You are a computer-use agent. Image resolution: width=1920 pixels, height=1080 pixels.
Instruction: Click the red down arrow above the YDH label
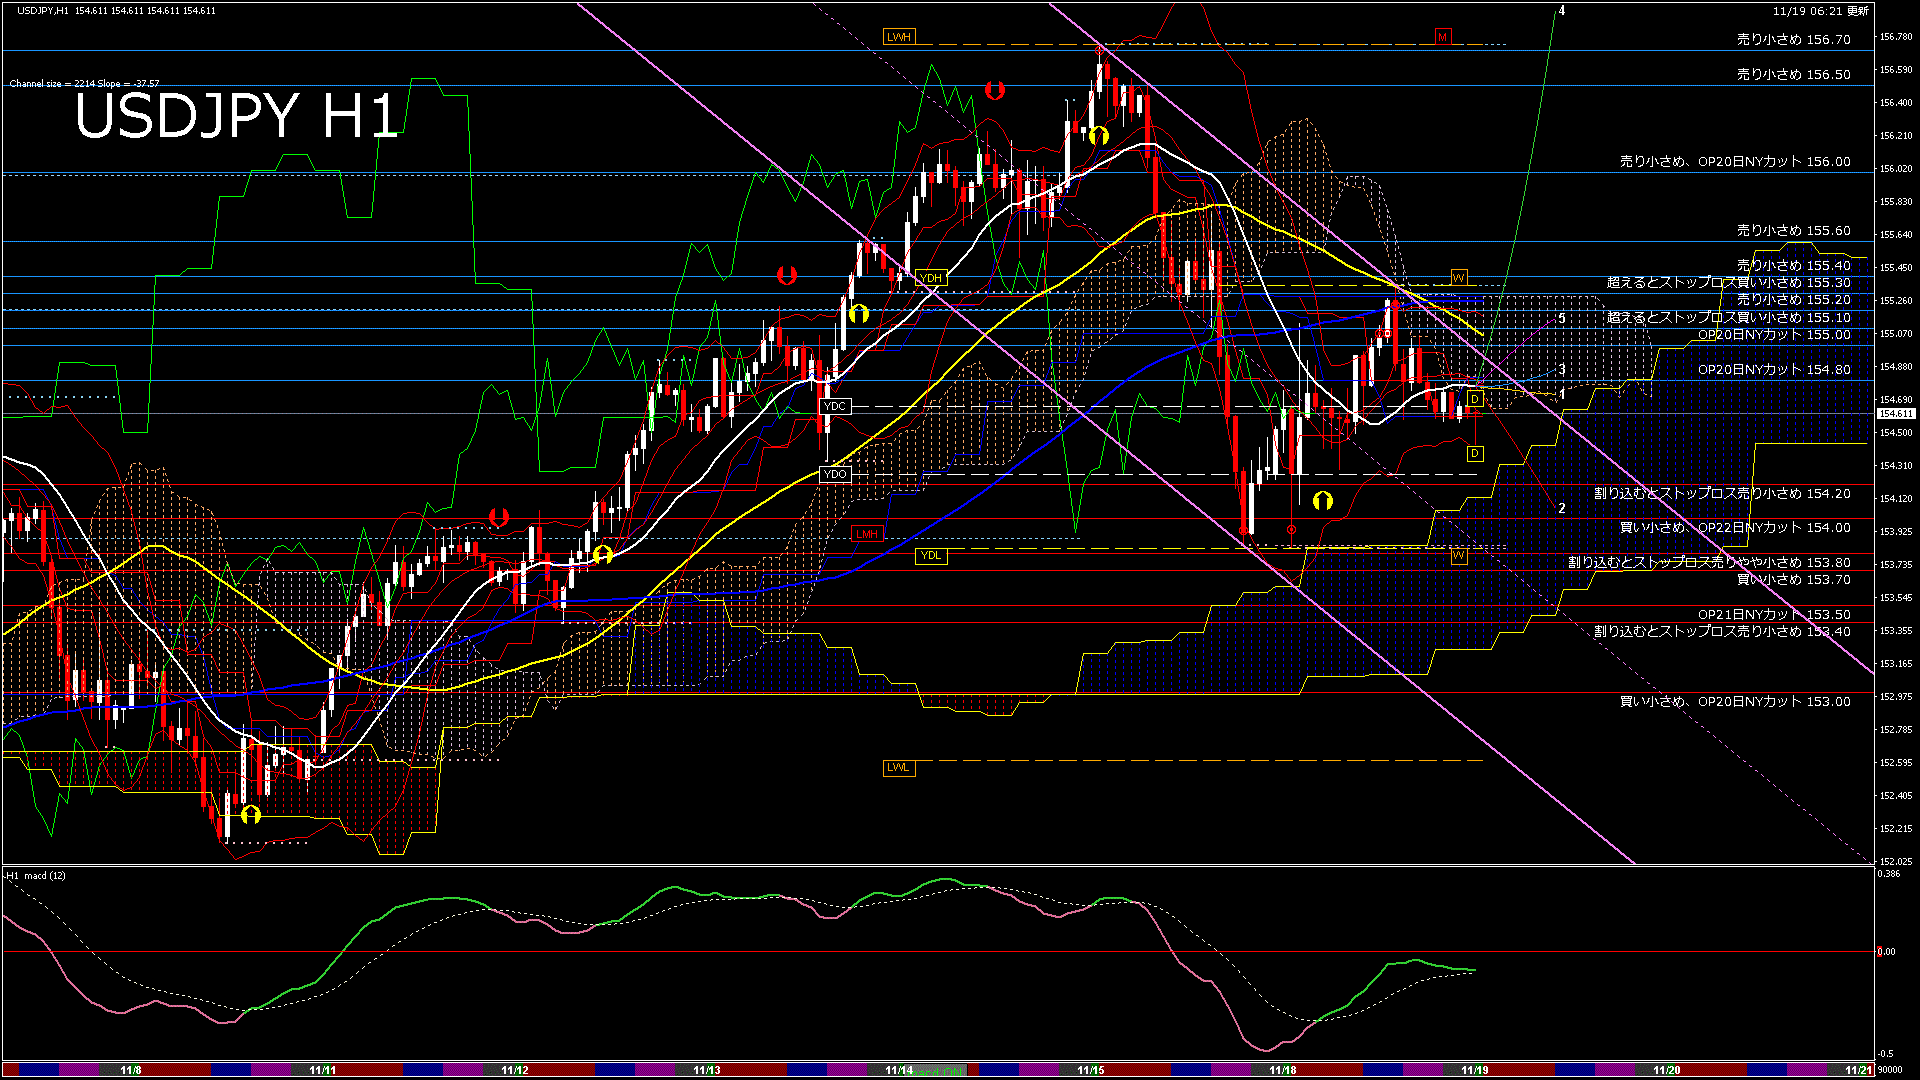(x=787, y=275)
